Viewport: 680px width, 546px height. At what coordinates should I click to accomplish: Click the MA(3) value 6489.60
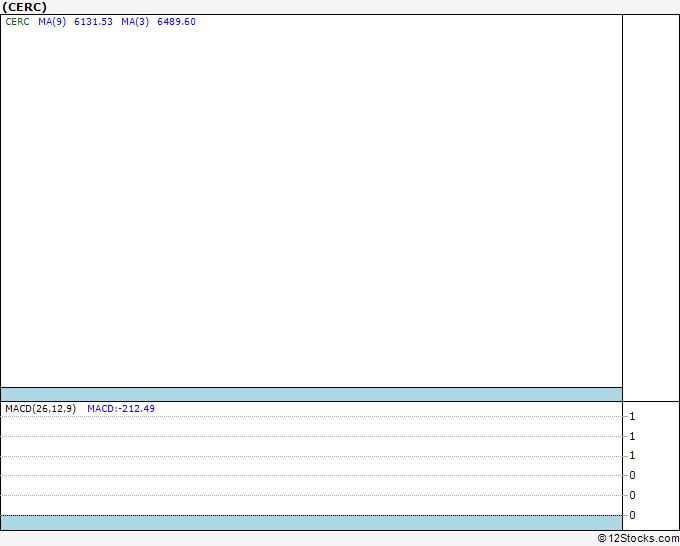176,22
